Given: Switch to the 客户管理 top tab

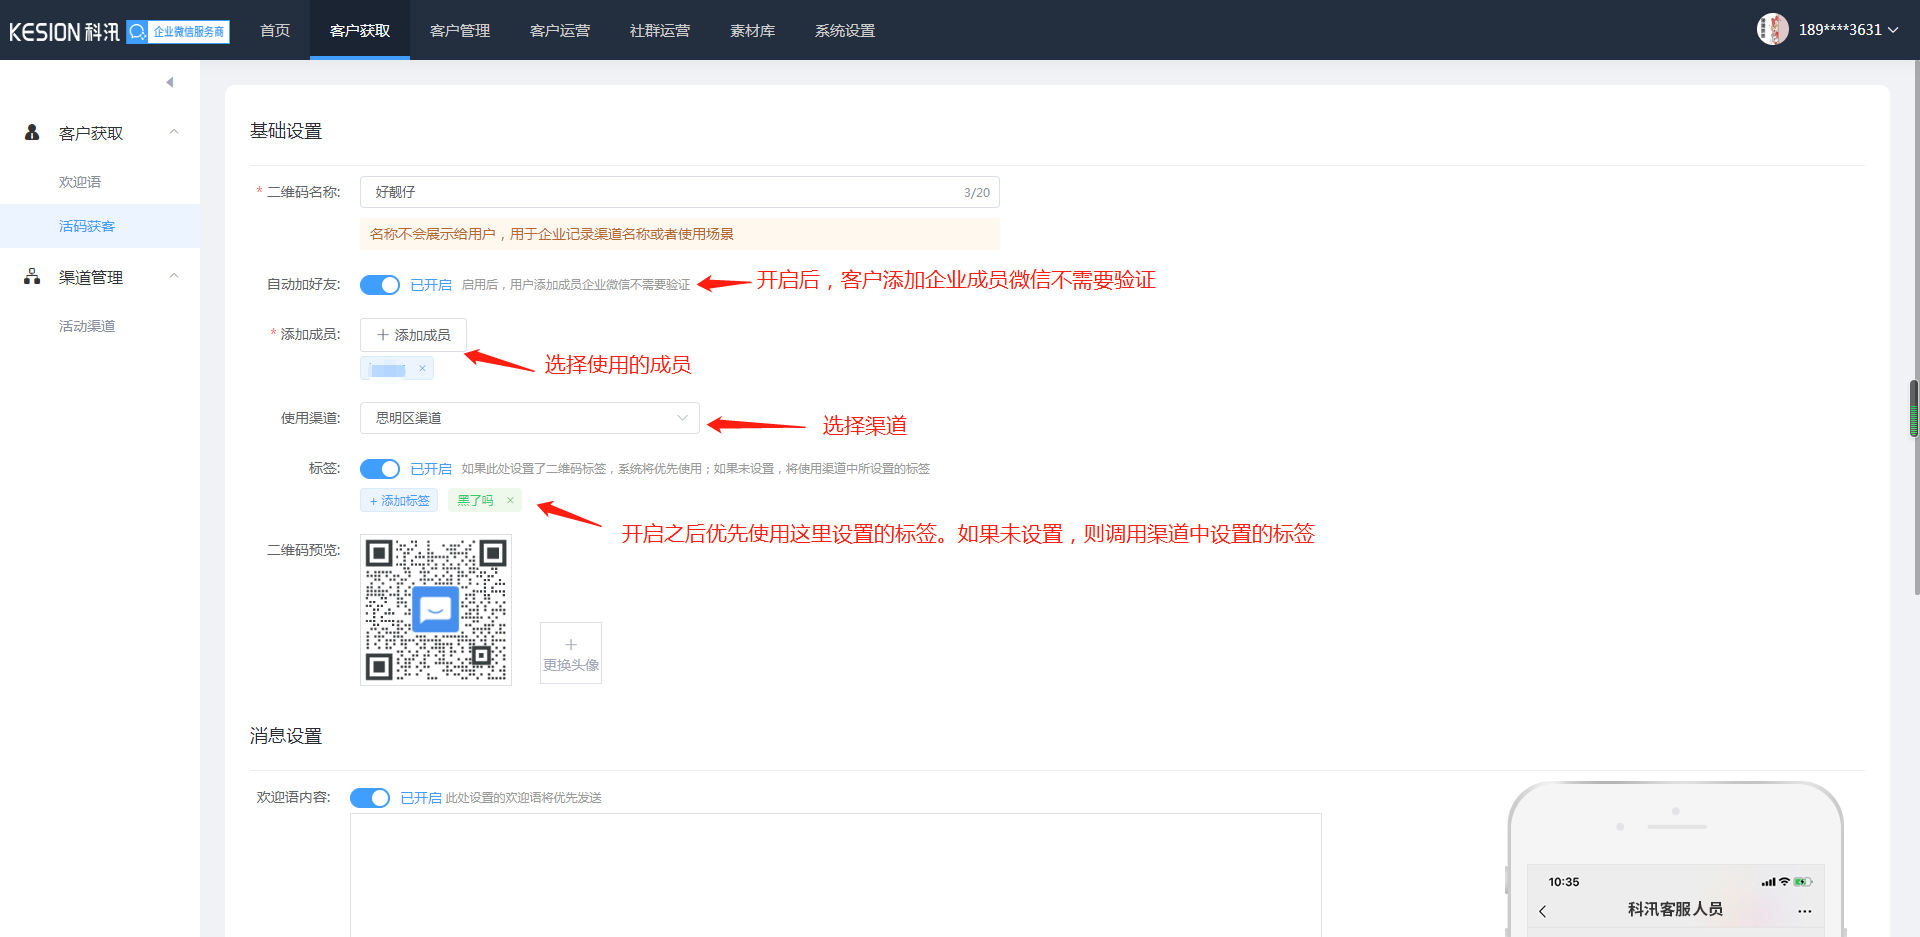Looking at the screenshot, I should tap(460, 30).
